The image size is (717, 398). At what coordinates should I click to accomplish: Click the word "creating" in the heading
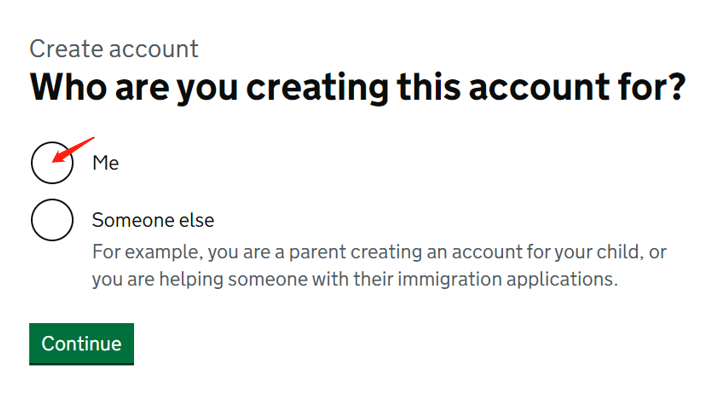pyautogui.click(x=318, y=87)
